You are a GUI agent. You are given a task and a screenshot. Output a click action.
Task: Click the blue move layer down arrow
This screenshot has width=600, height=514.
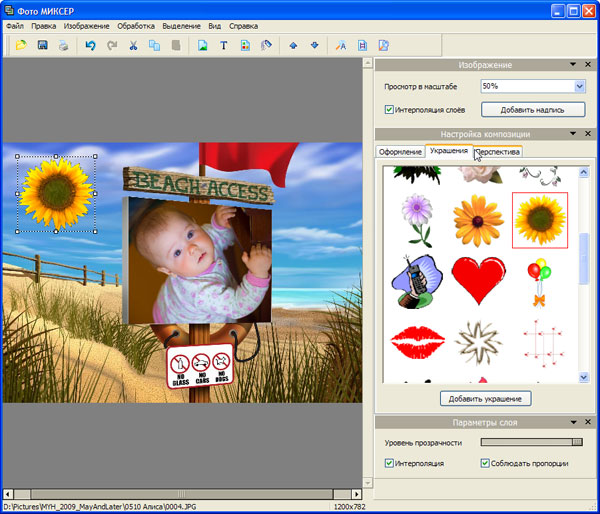pos(314,45)
